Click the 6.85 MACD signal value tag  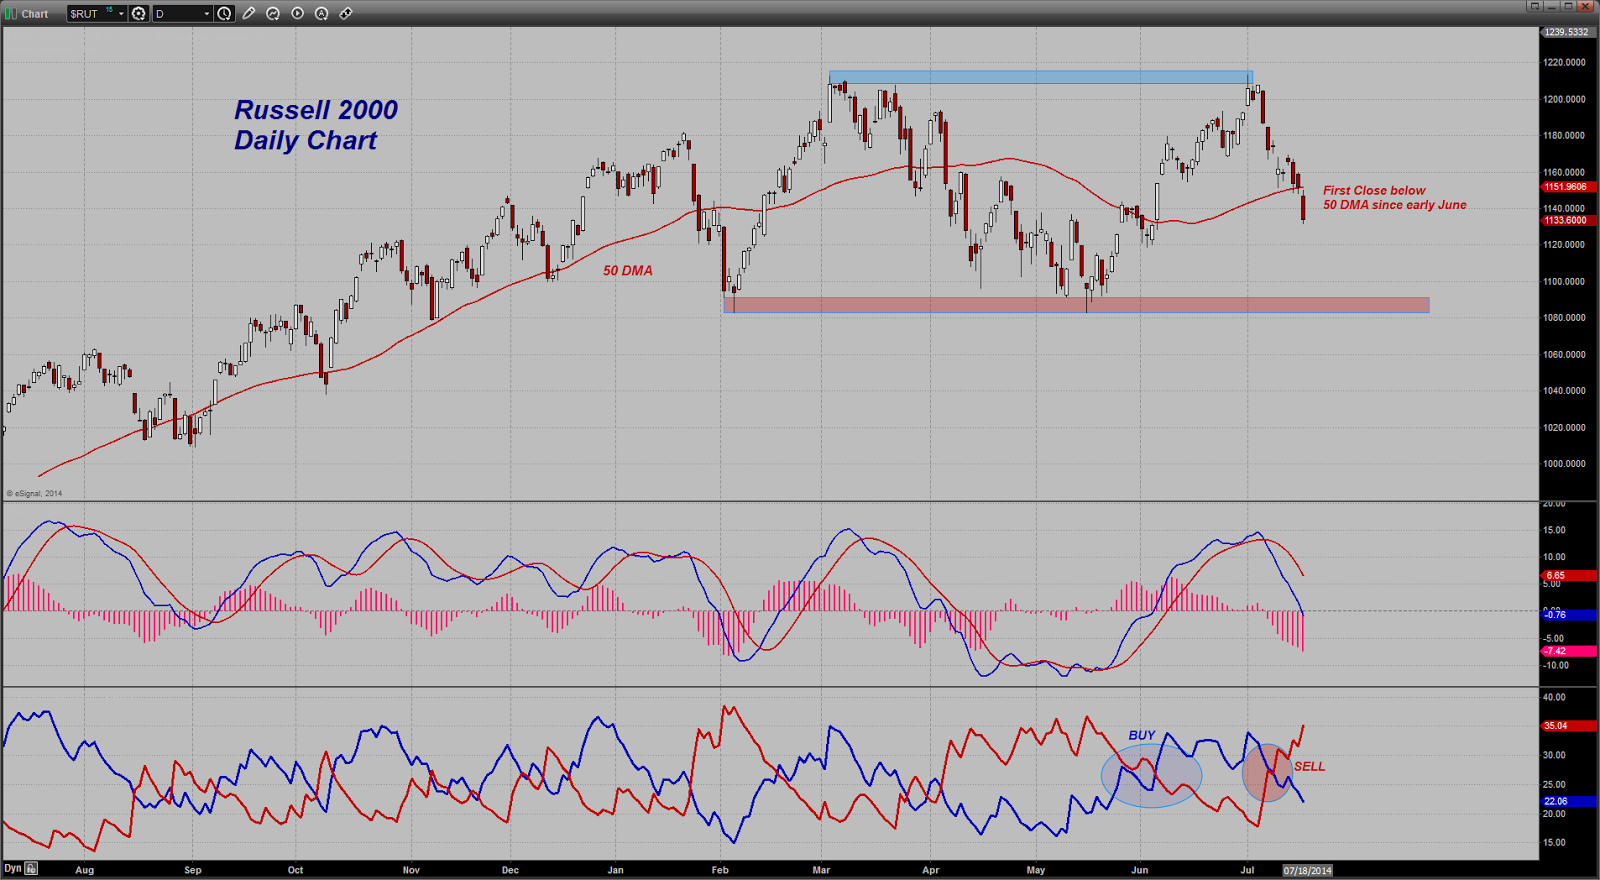(x=1567, y=576)
